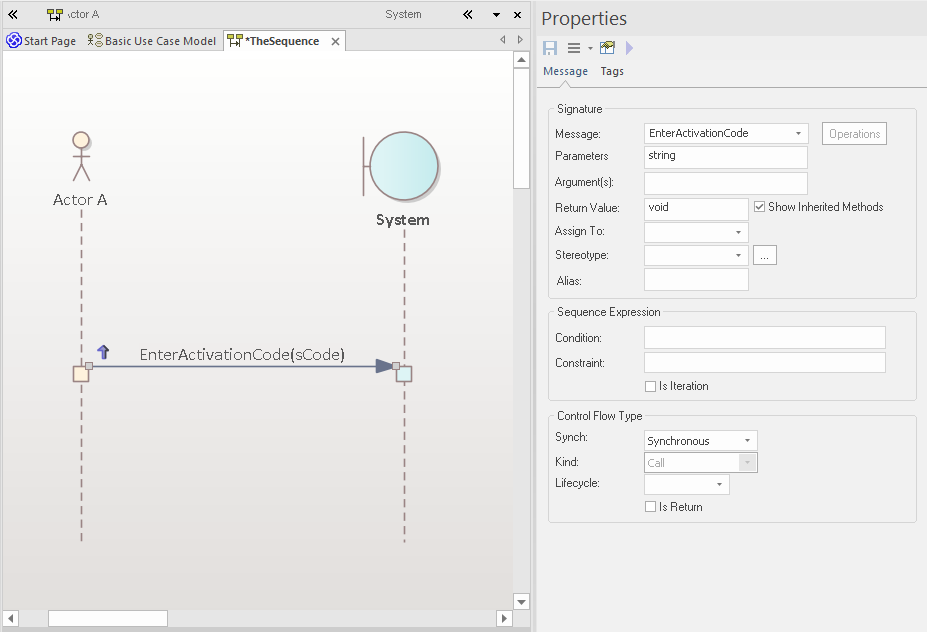Click the horizontal scrollbar thumb under diagram
Screen dimensions: 927x632
click(x=108, y=619)
